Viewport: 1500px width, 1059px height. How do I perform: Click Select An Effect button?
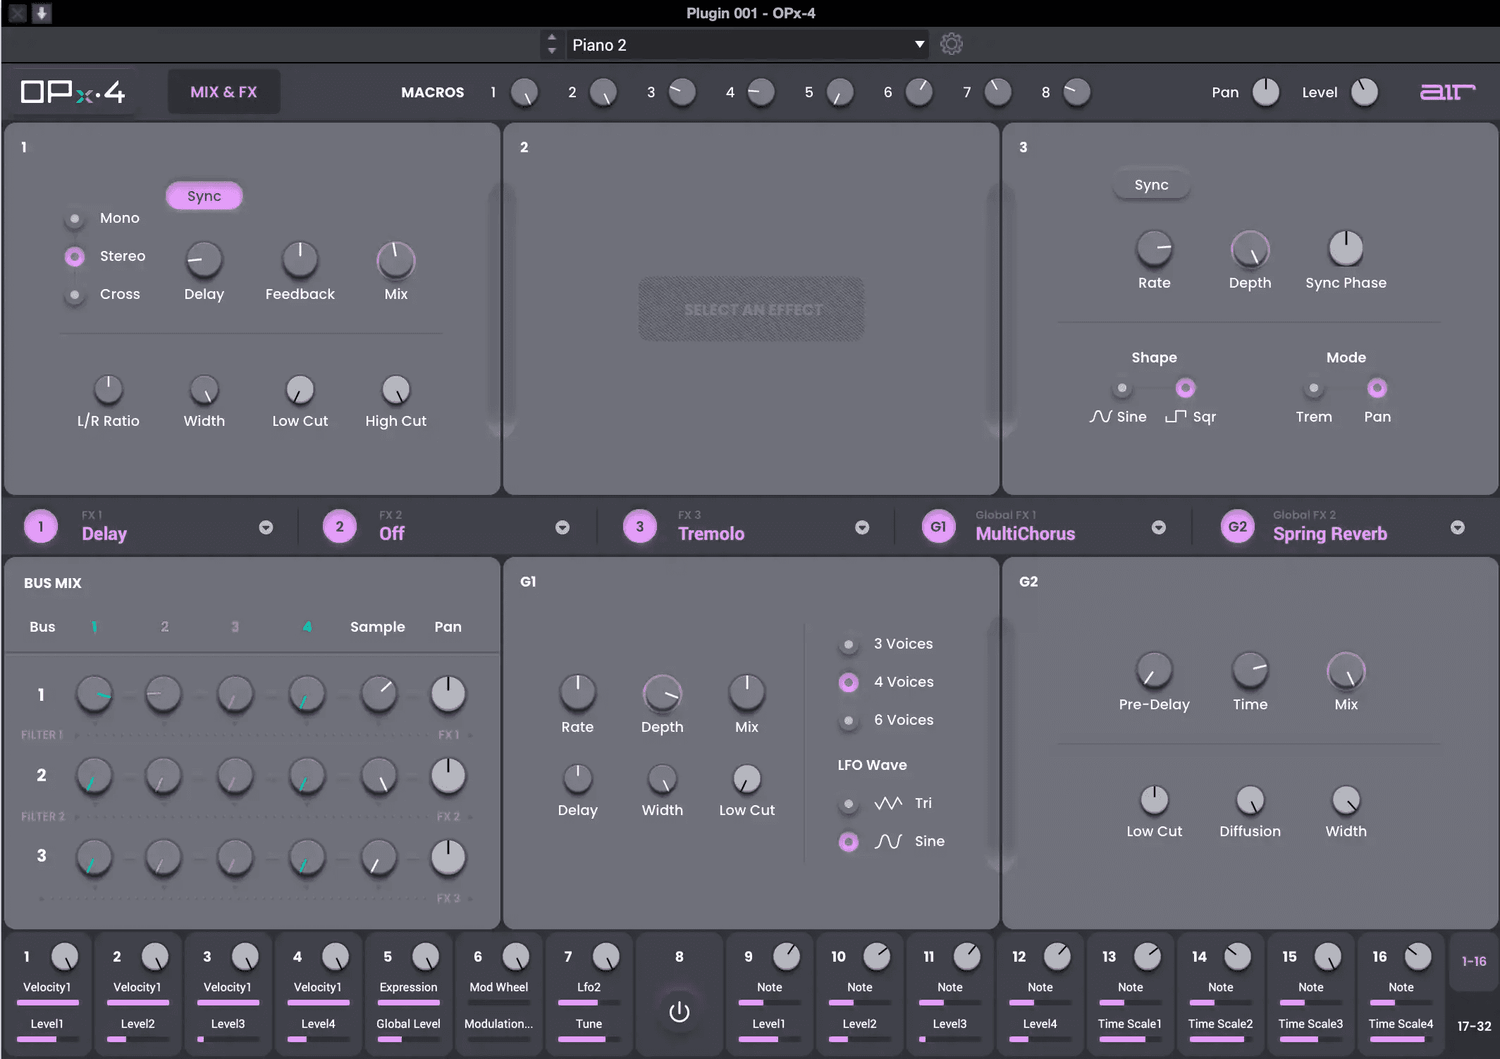(752, 310)
